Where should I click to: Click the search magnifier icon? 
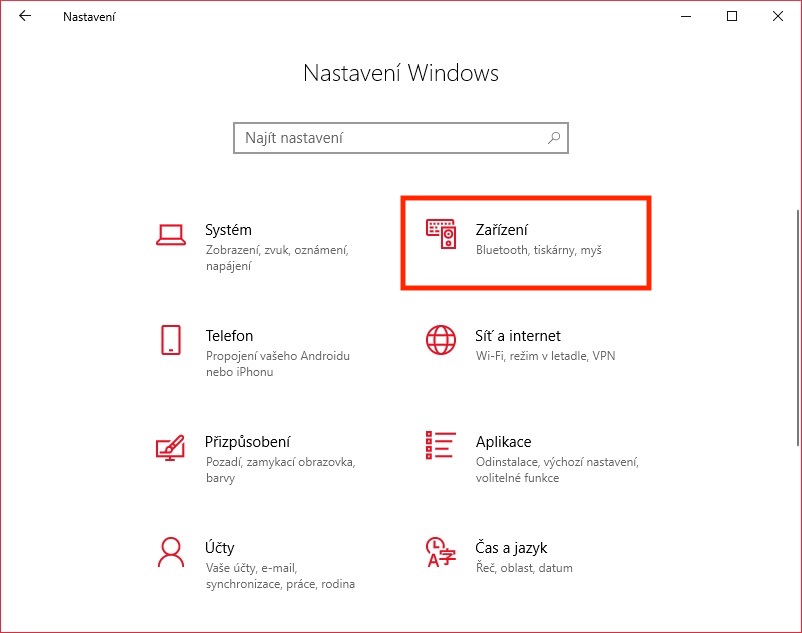[x=553, y=138]
